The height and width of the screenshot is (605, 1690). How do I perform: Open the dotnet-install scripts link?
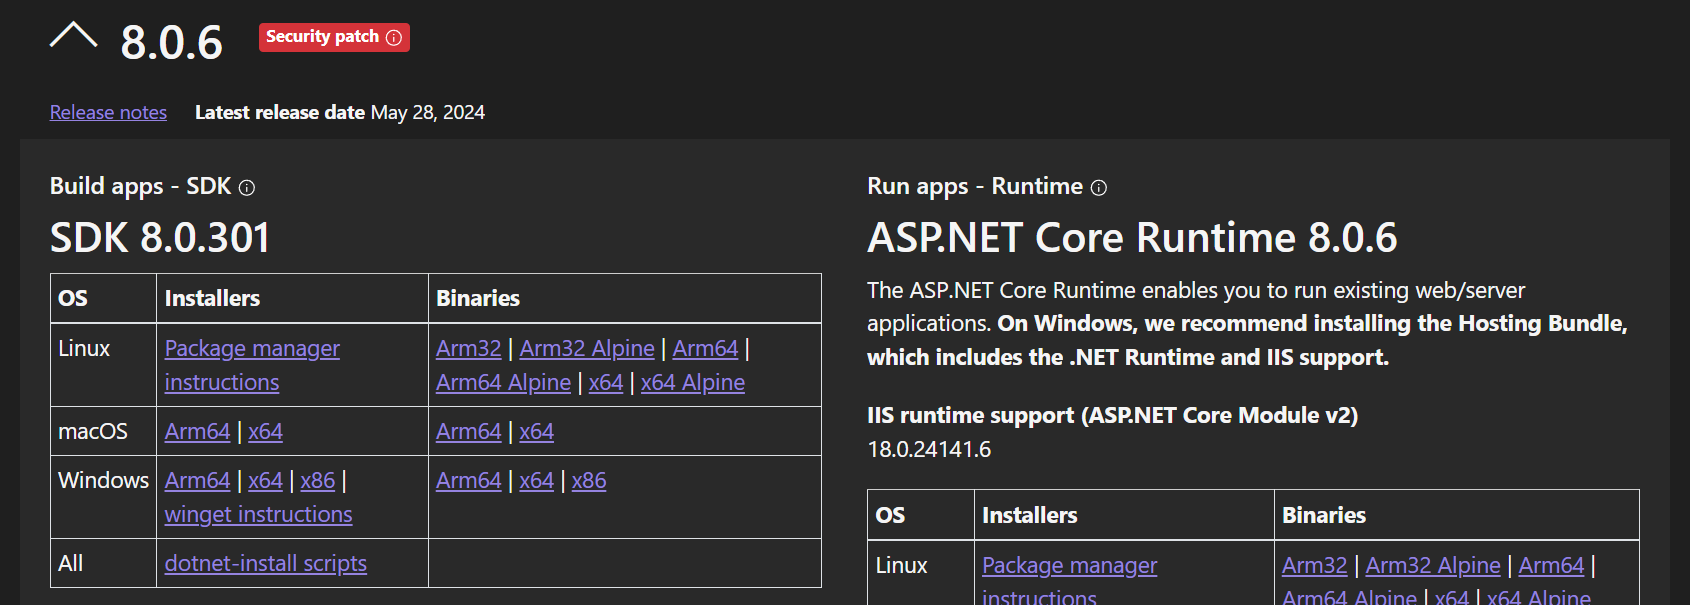tap(265, 563)
